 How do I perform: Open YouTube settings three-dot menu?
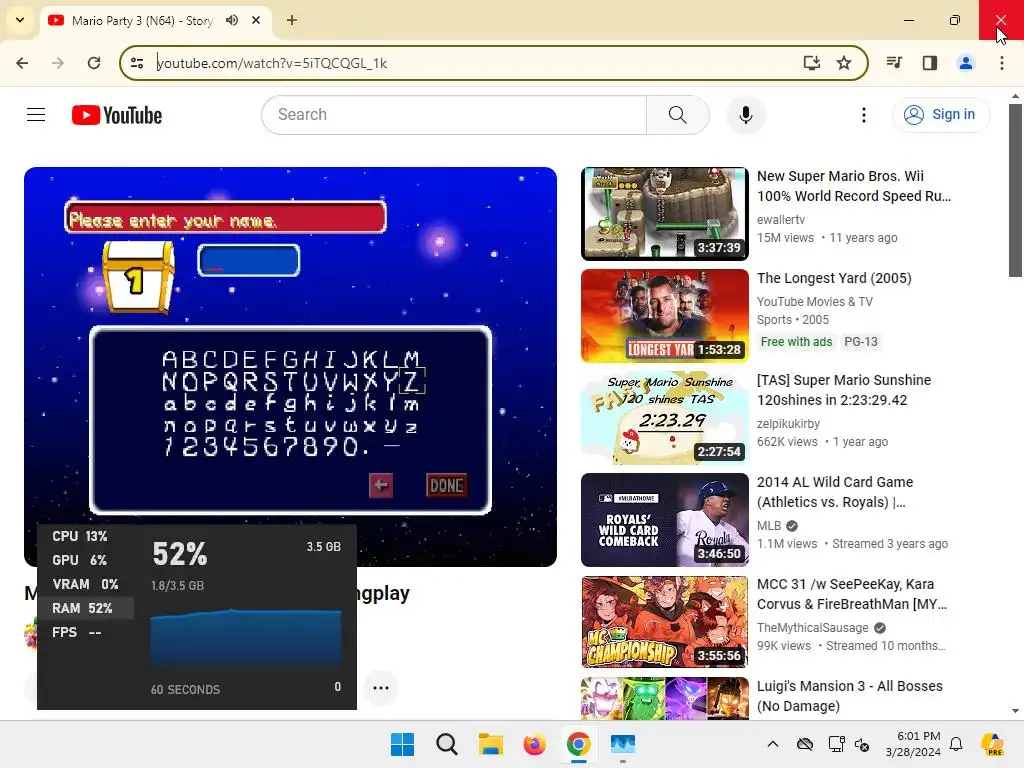click(x=864, y=115)
